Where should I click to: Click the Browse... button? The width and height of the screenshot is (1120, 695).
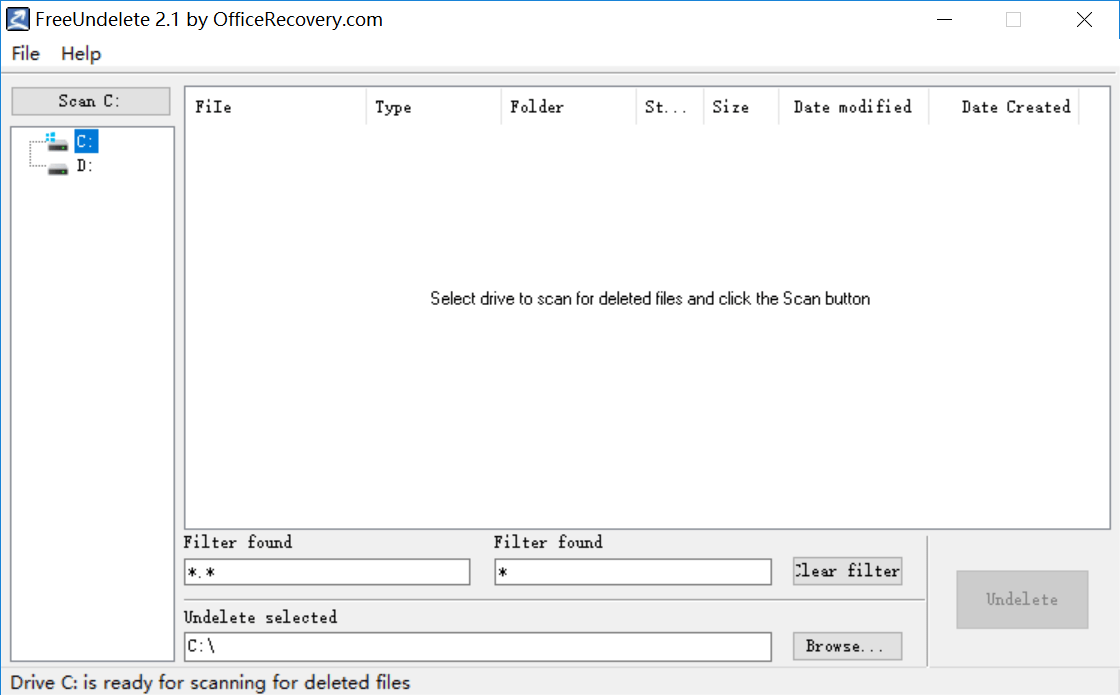click(847, 646)
